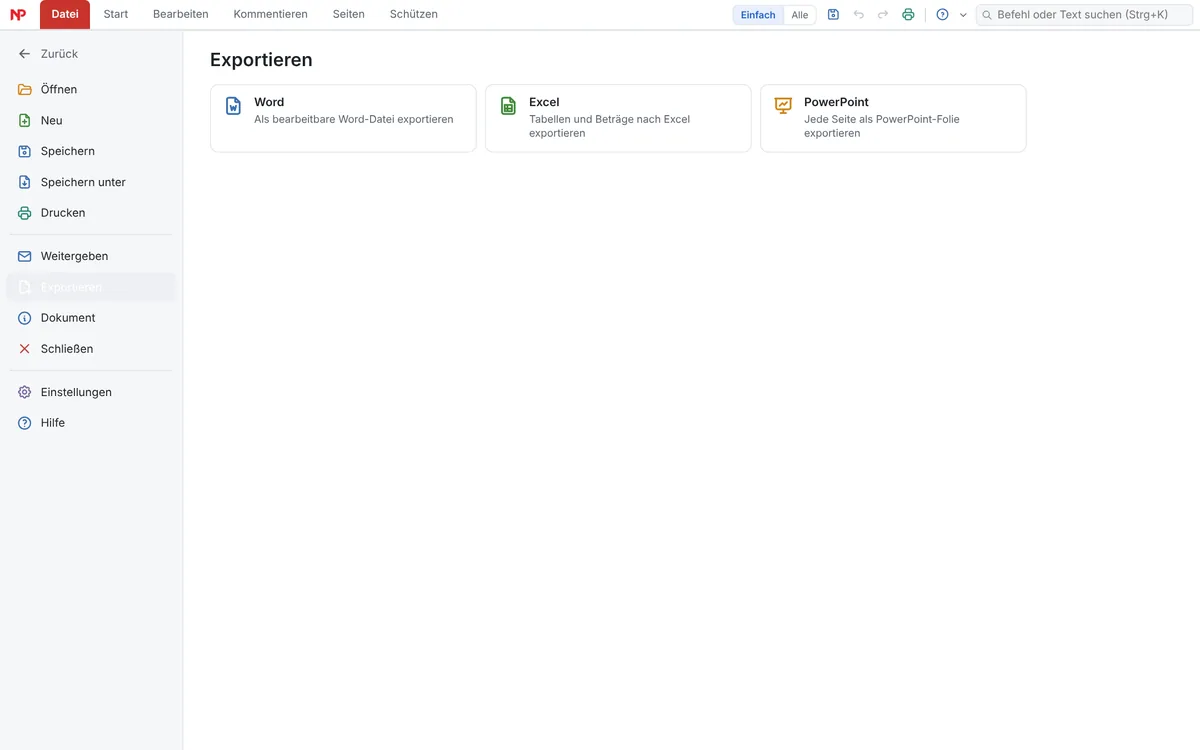The height and width of the screenshot is (750, 1200).
Task: Focus the Befehl oder Text suchen search field
Action: (x=1084, y=15)
